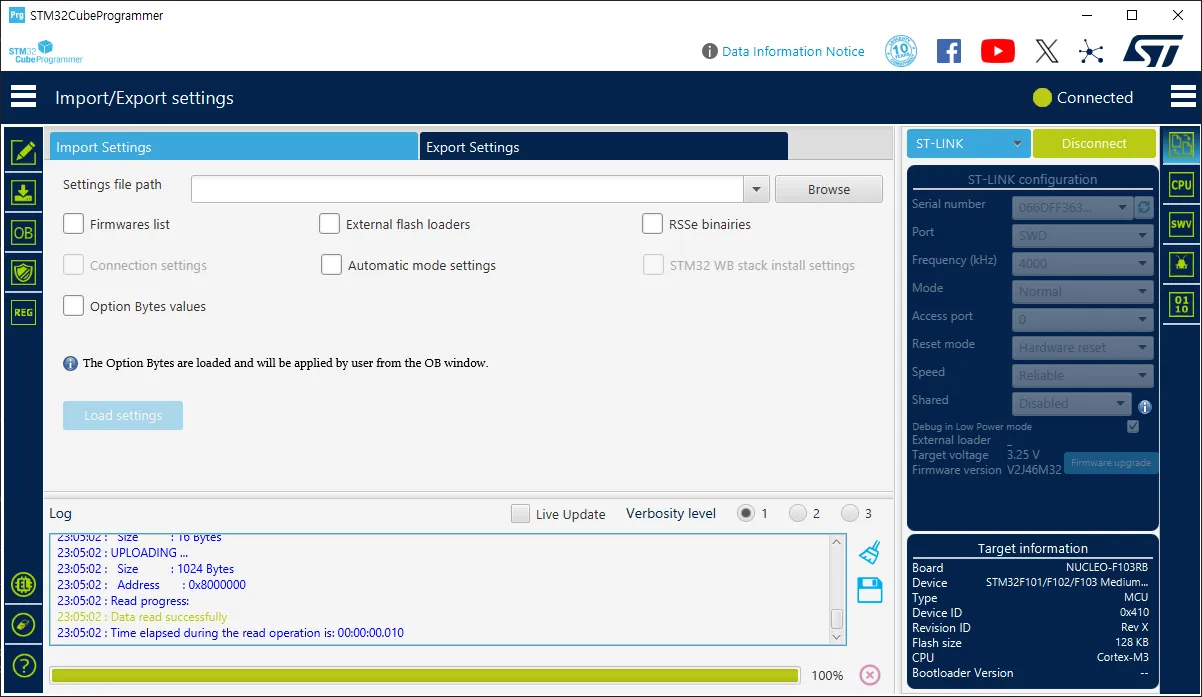Open the Shared Disabled dropdown
1202x697 pixels.
point(1072,404)
